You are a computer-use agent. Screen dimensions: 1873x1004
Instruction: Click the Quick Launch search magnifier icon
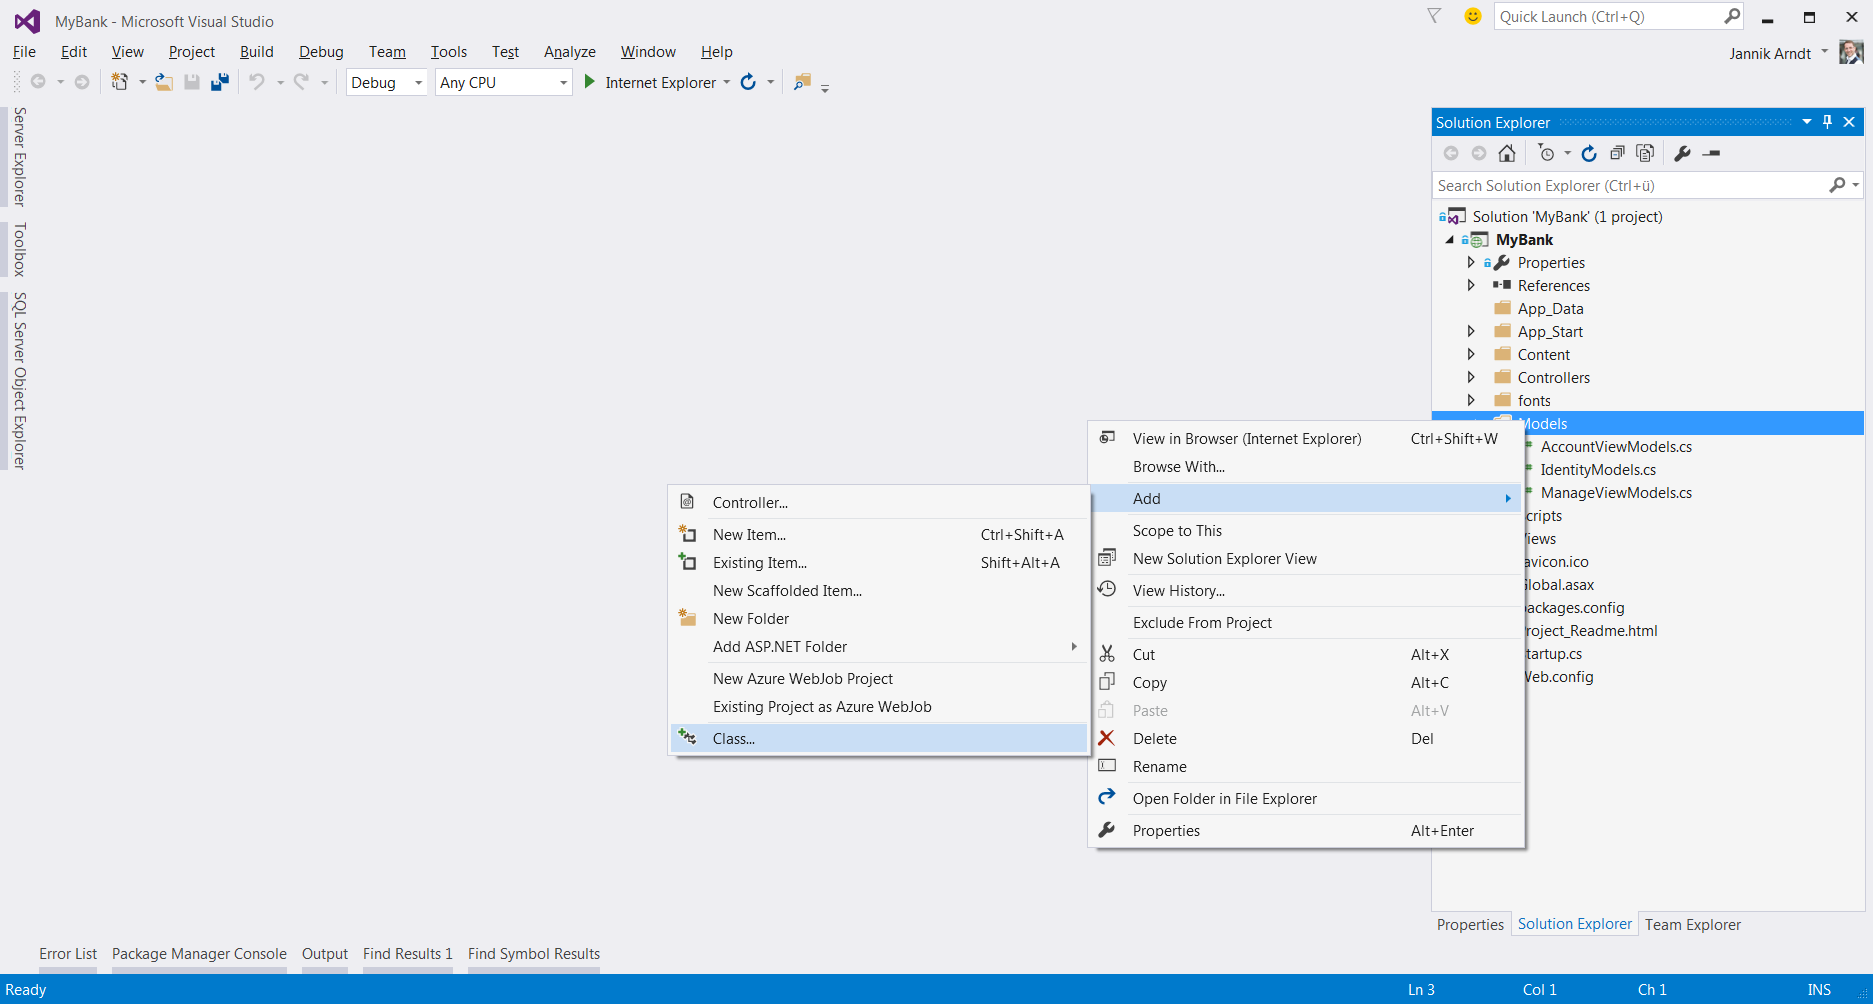(x=1732, y=16)
